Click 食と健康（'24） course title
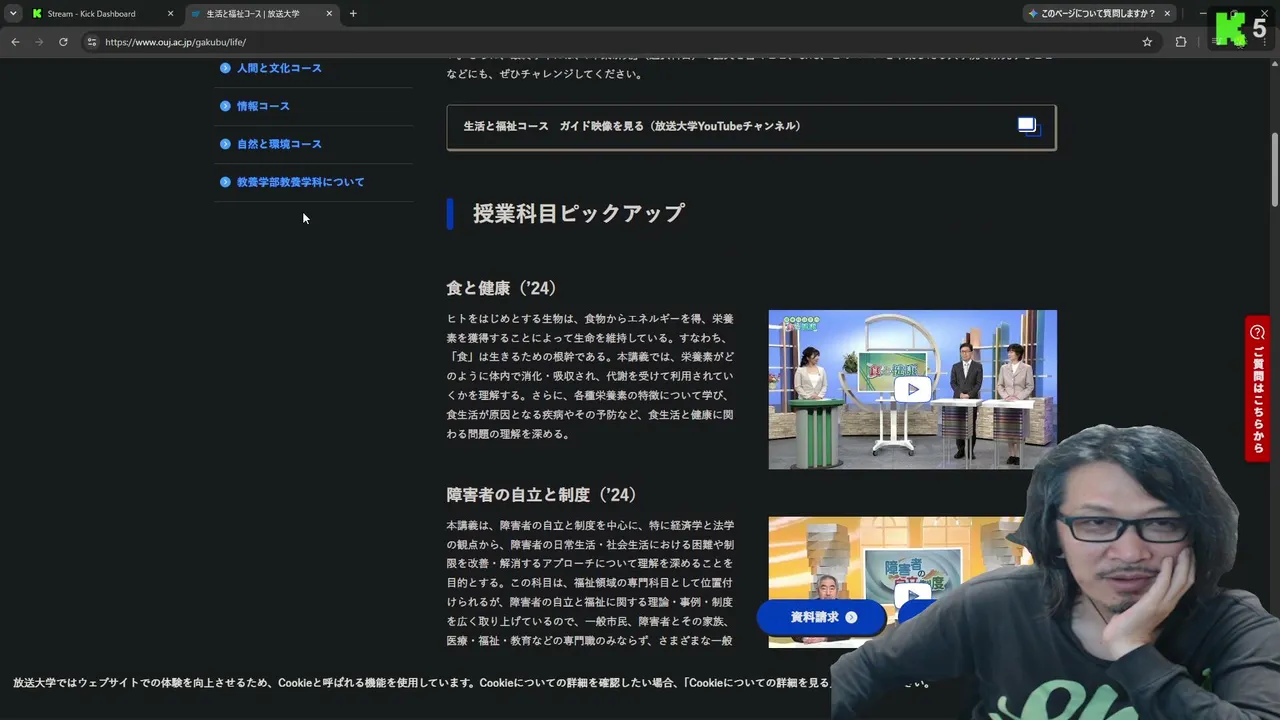The height and width of the screenshot is (720, 1280). [x=501, y=288]
